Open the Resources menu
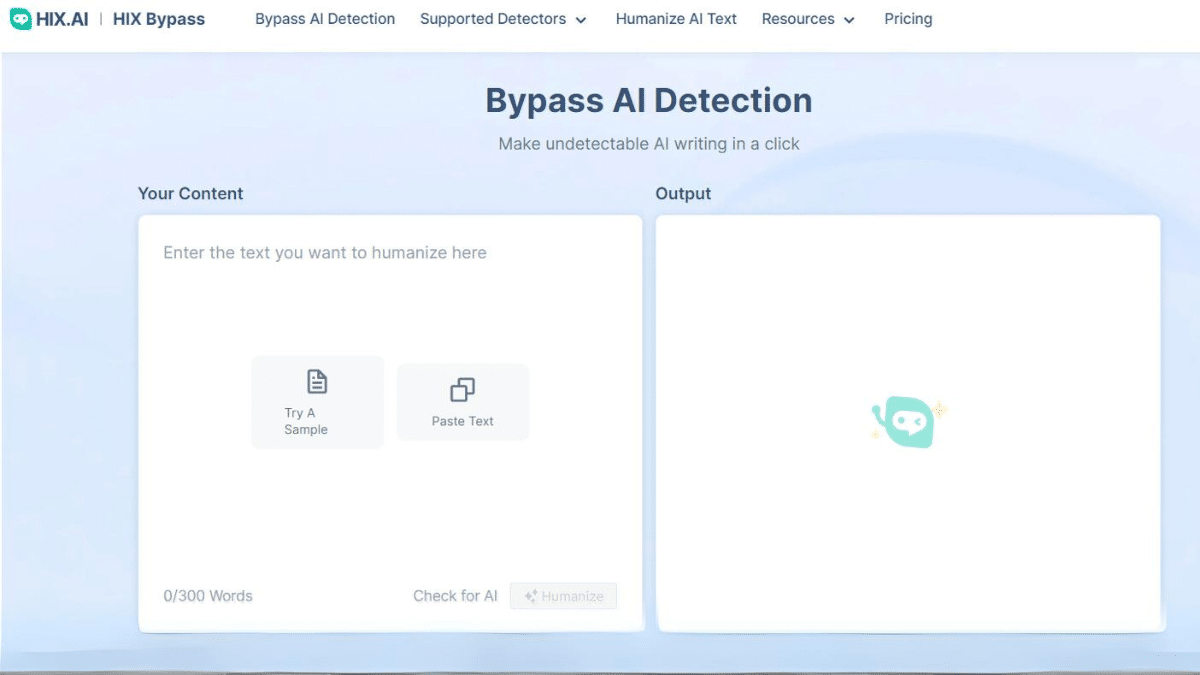 (x=798, y=19)
